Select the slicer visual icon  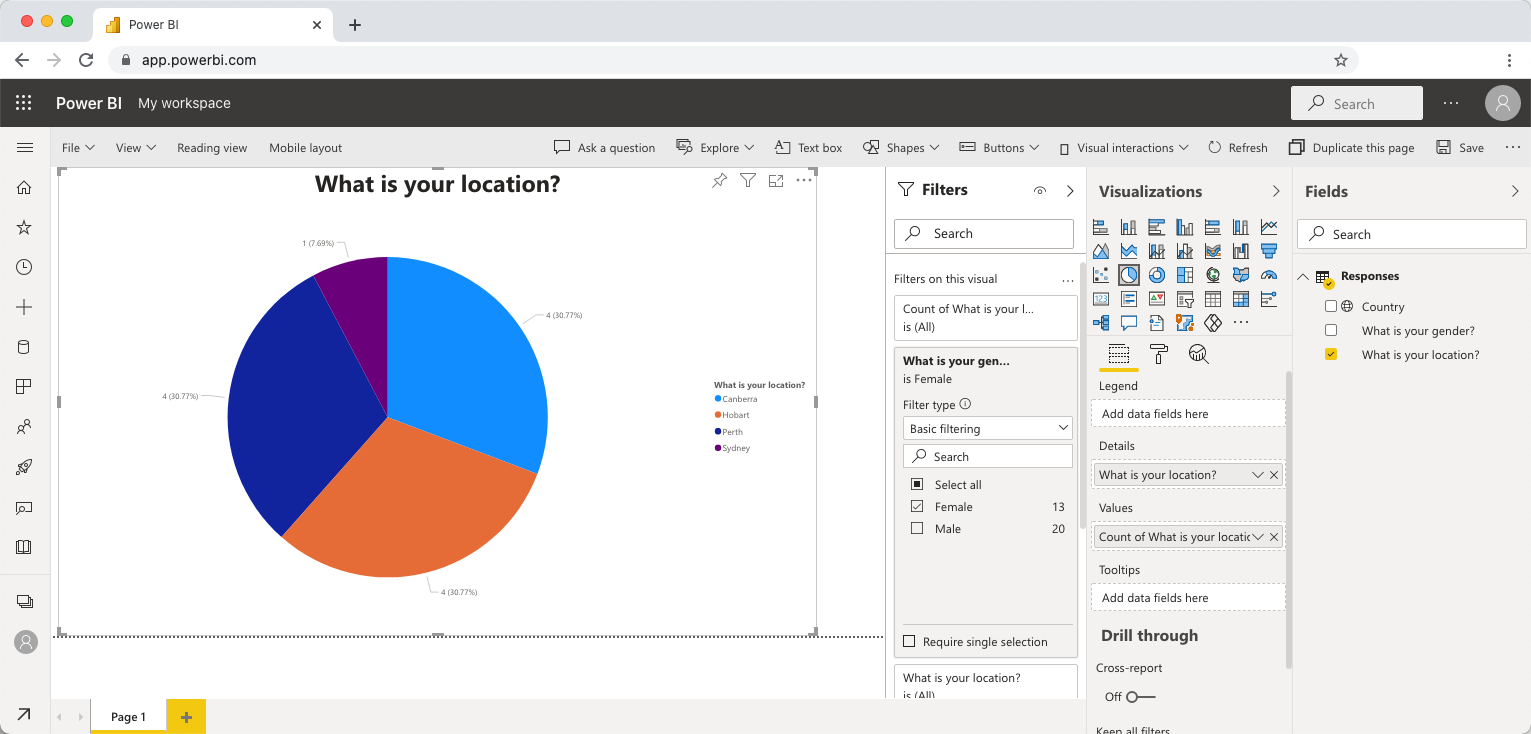tap(1185, 298)
